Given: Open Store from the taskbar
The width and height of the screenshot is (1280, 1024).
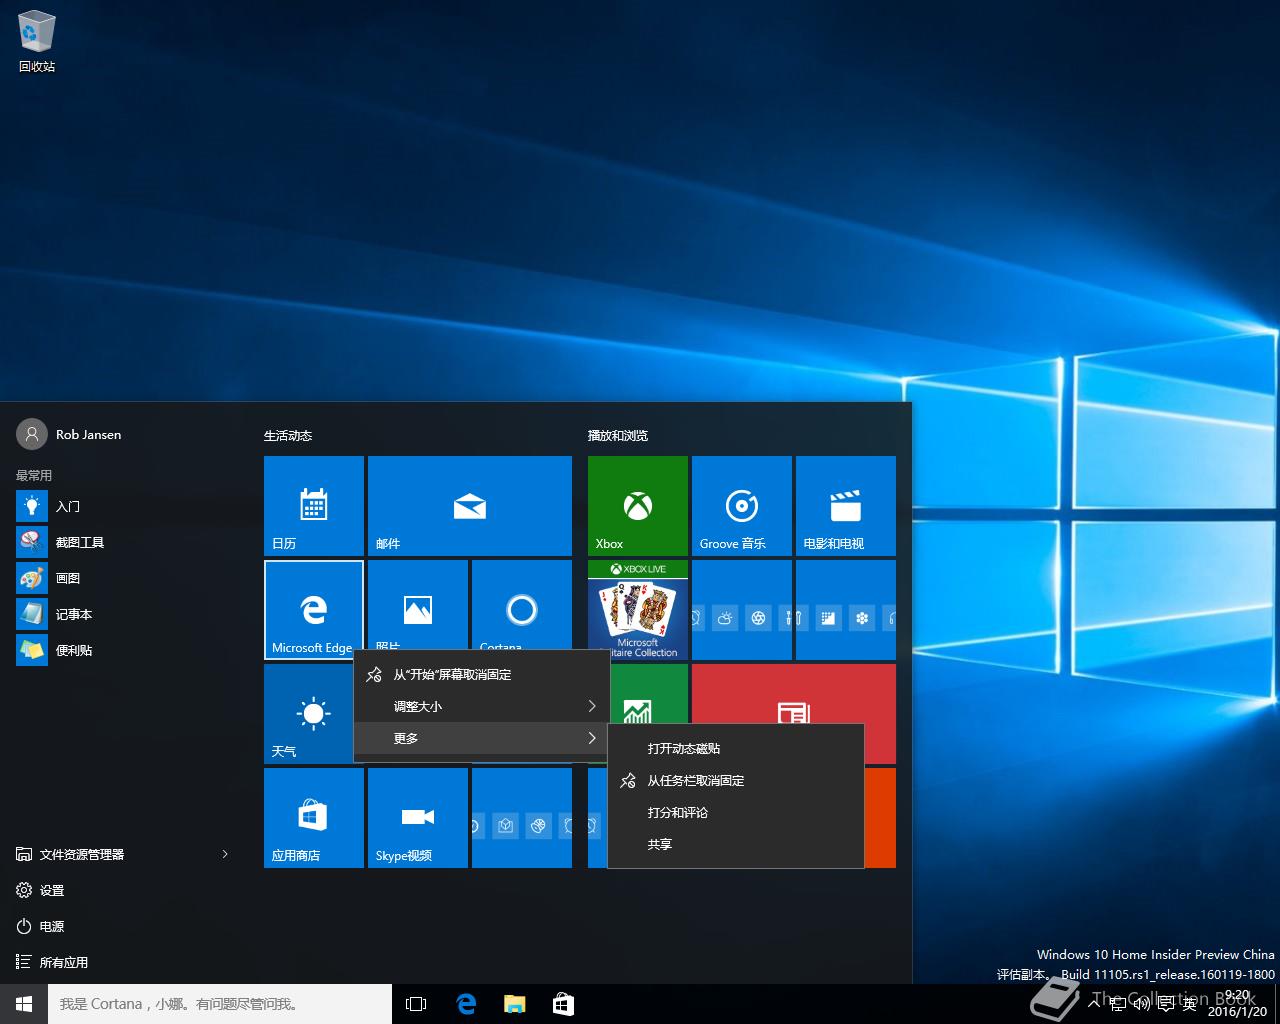Looking at the screenshot, I should click(x=563, y=1004).
